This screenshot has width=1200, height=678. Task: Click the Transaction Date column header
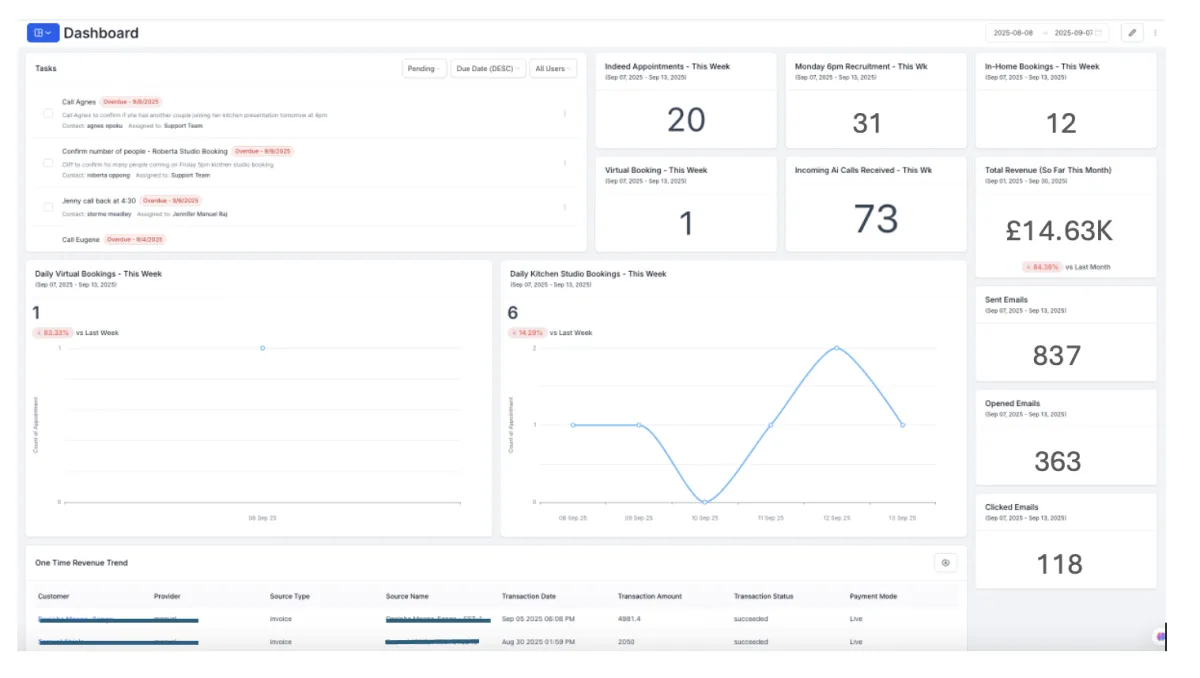pos(529,596)
